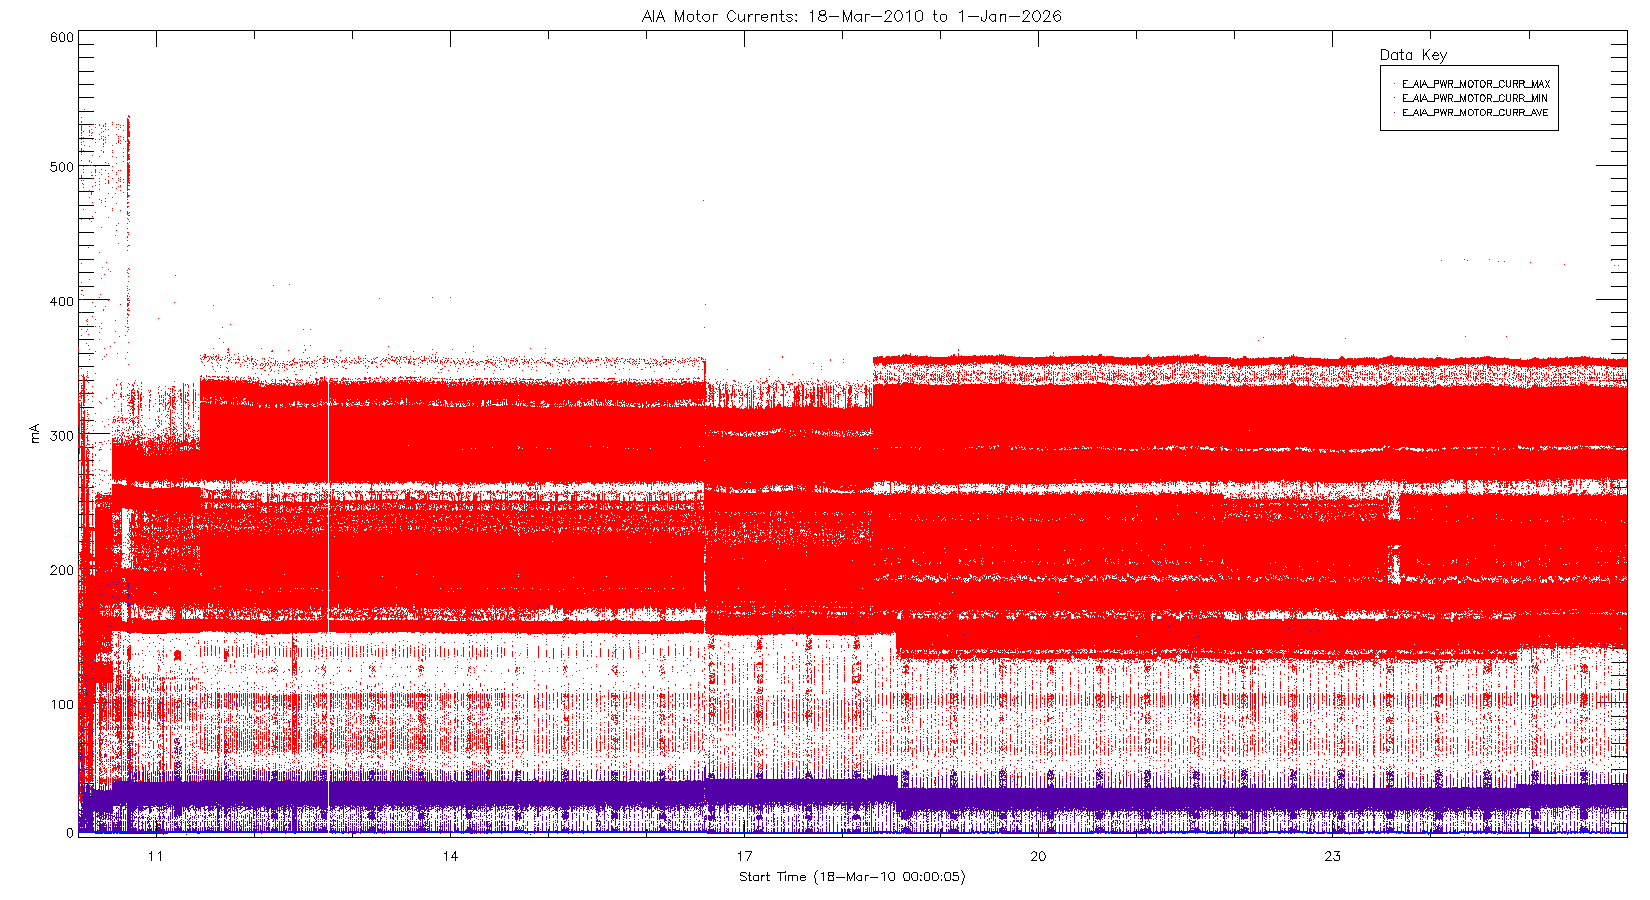Click the 500 y-axis tick label
The width and height of the screenshot is (1650, 900).
tap(61, 167)
